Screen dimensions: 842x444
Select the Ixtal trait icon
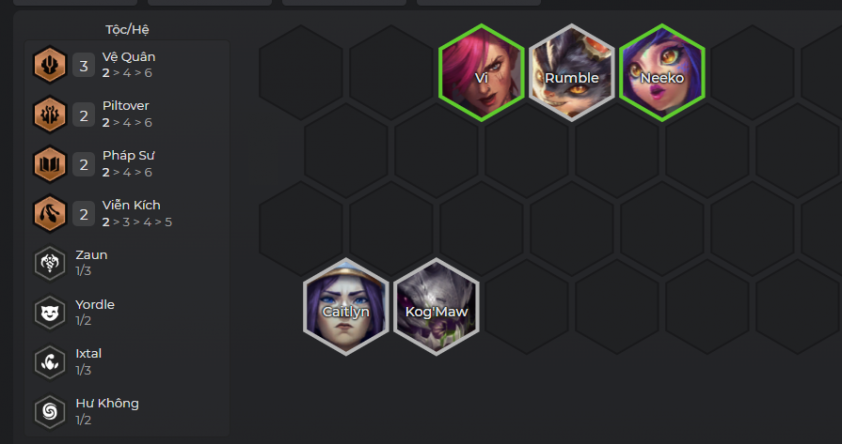coord(49,362)
